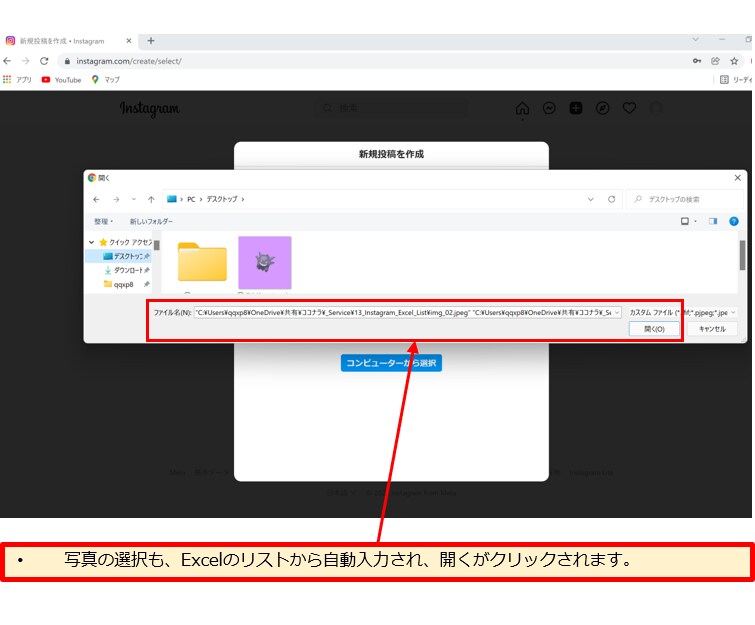
Task: Click the password key icon
Action: coord(697,61)
